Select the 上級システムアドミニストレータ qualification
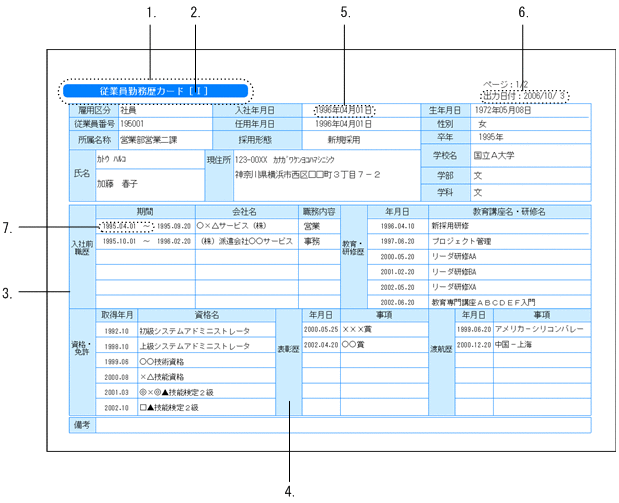The width and height of the screenshot is (619, 503). click(x=195, y=346)
